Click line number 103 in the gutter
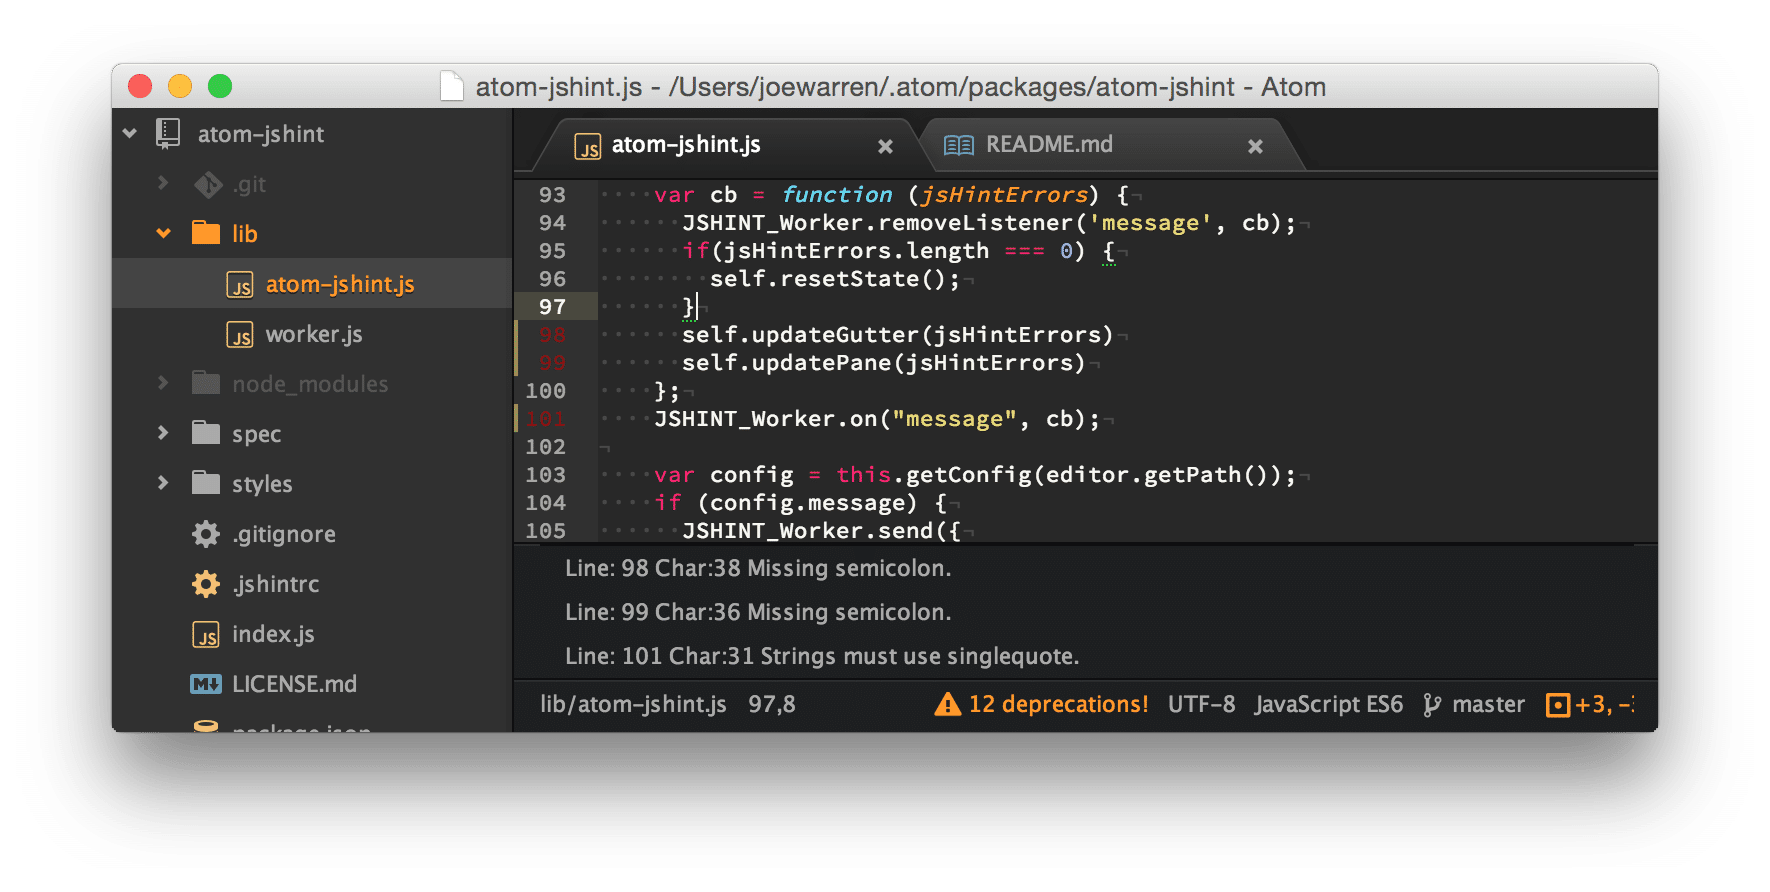 point(546,475)
